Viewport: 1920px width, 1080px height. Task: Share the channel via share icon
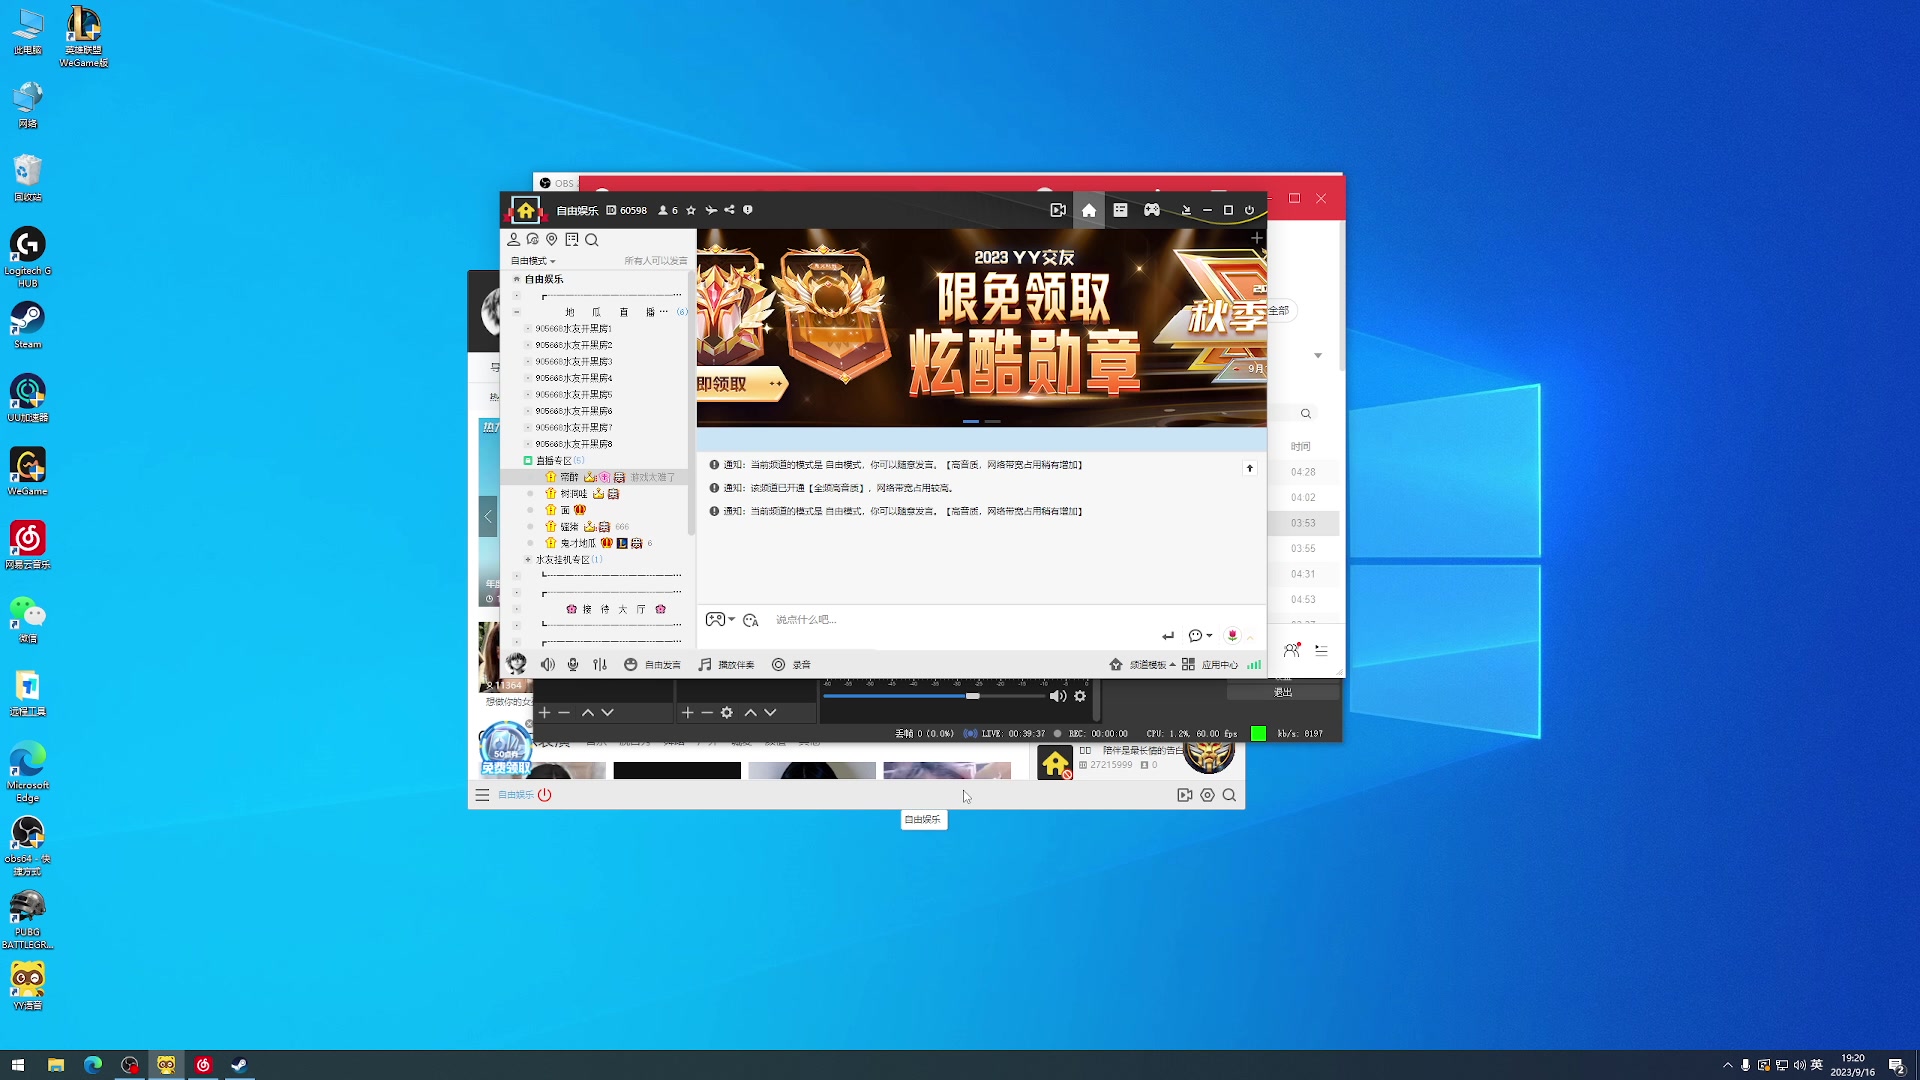(729, 210)
